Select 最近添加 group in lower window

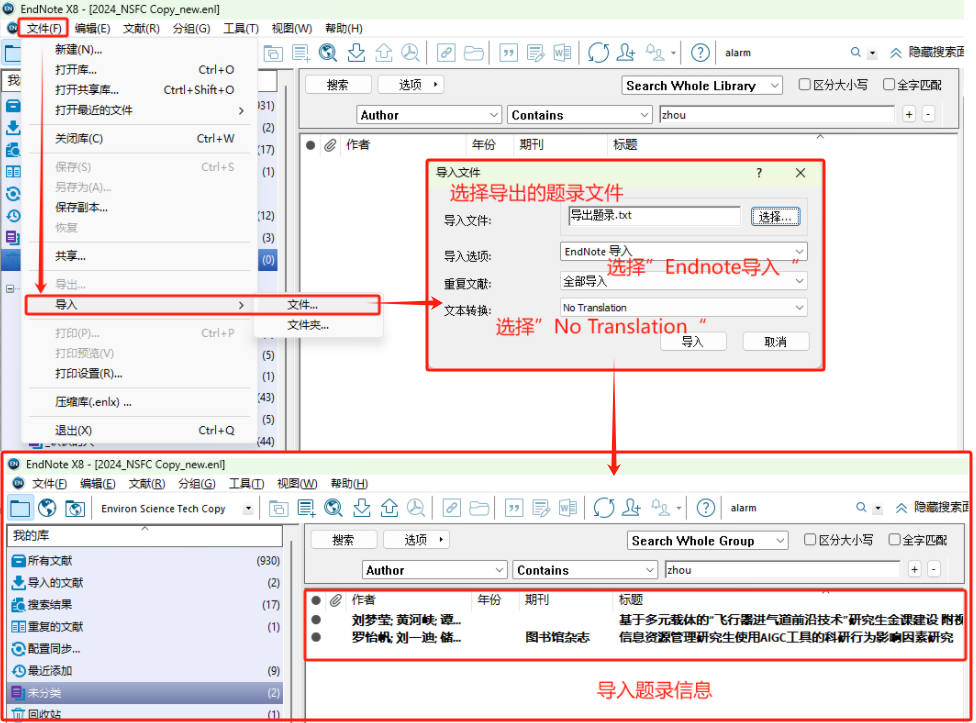[146, 671]
